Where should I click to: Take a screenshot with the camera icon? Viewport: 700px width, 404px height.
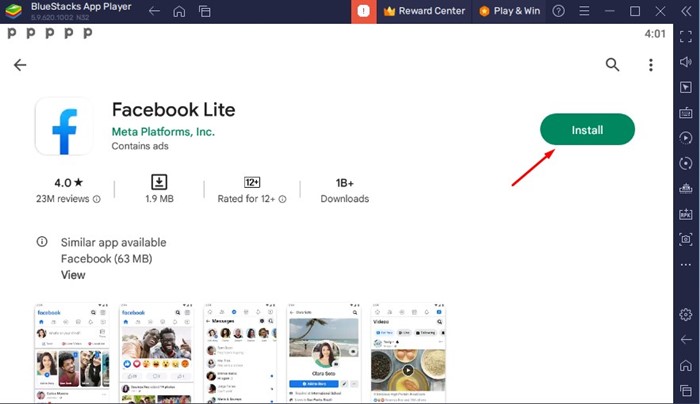686,239
